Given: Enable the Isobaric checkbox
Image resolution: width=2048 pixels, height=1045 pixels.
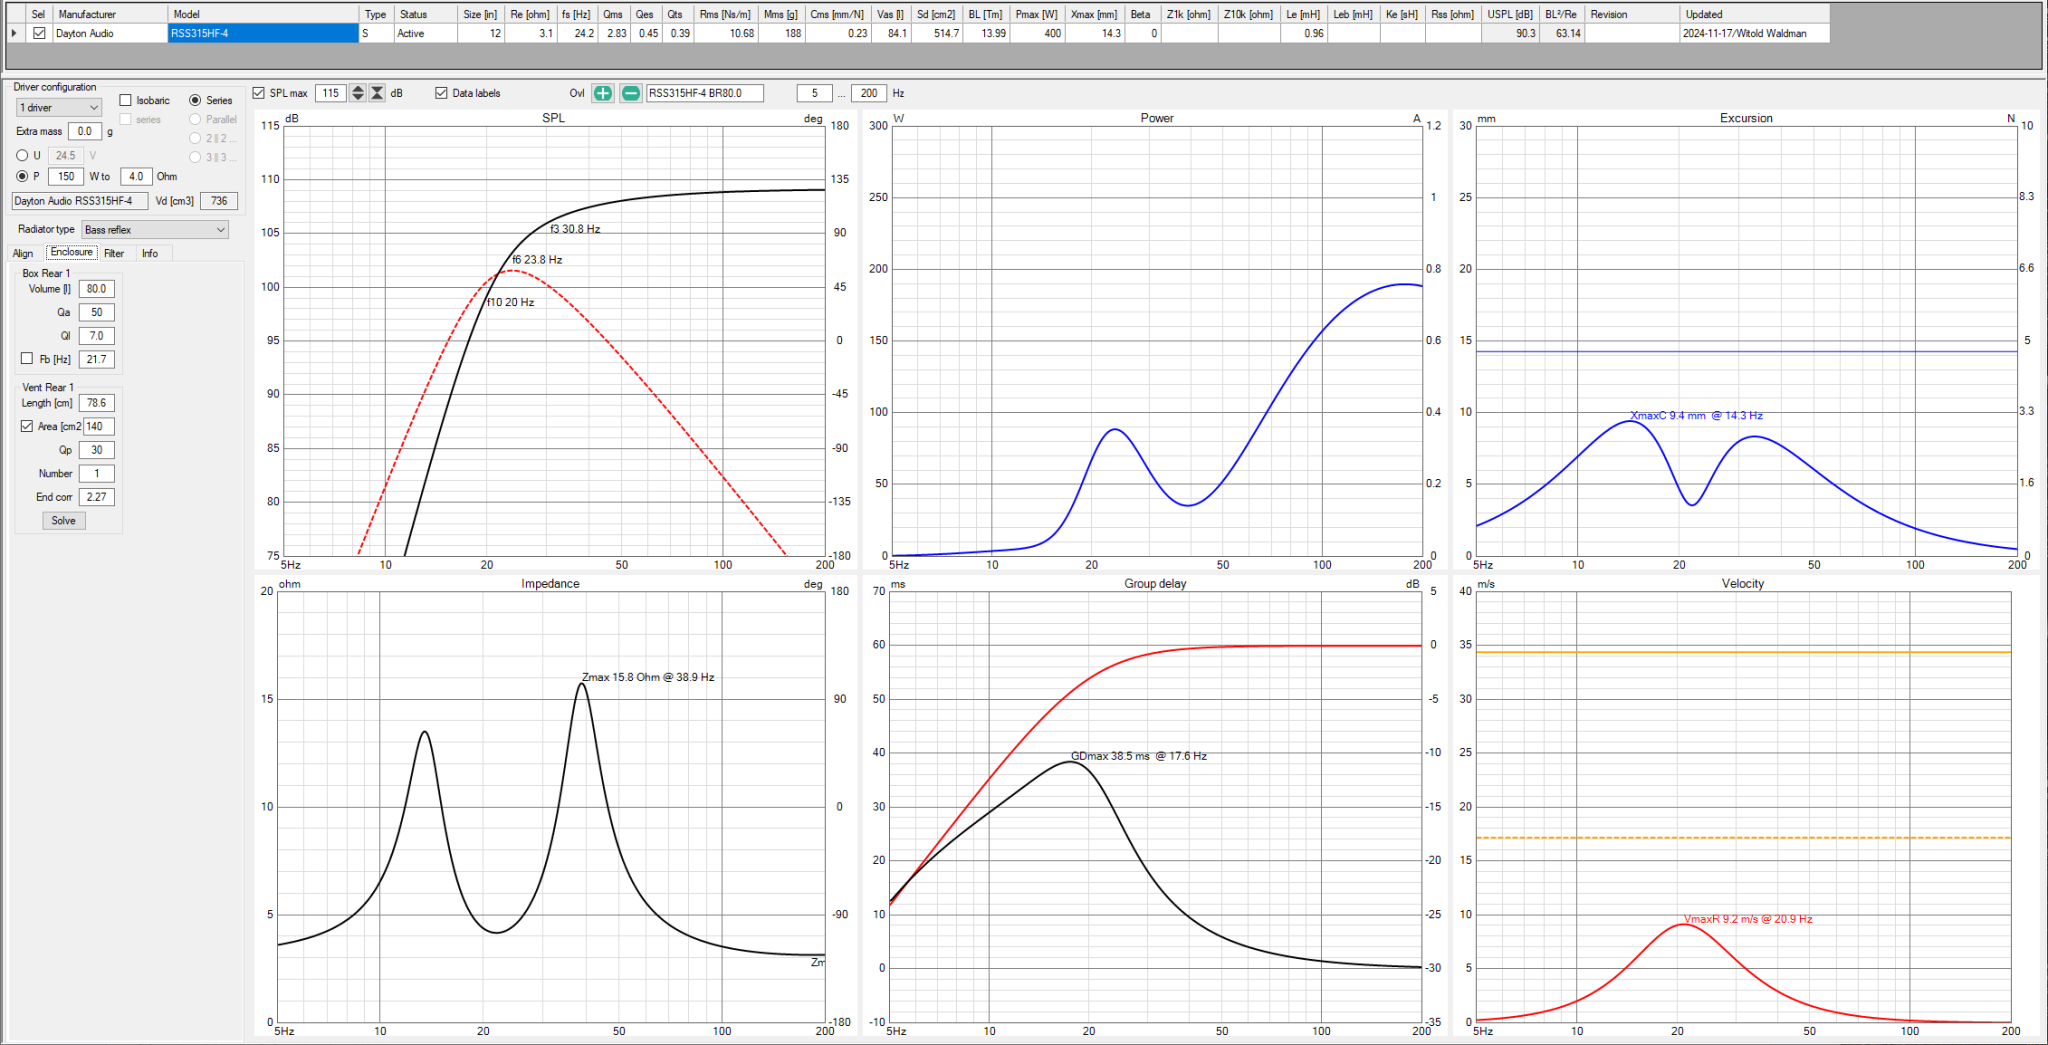Looking at the screenshot, I should click(x=126, y=100).
